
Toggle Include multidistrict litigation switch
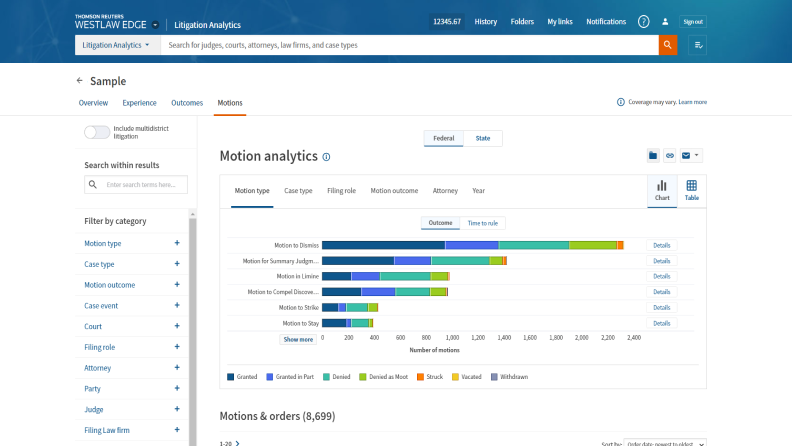(97, 132)
